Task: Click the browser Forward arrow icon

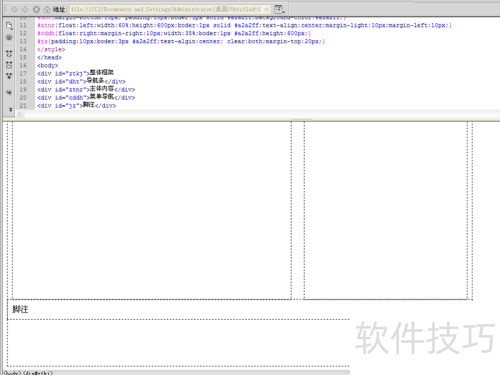Action: coord(25,10)
